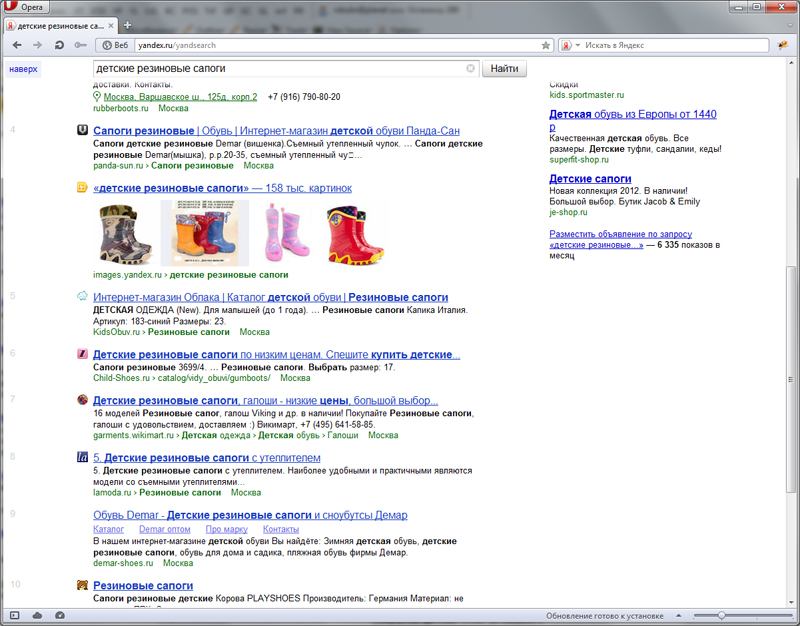Click the pink favicon of the Child-Shoes.ru result
800x626 pixels.
click(82, 354)
